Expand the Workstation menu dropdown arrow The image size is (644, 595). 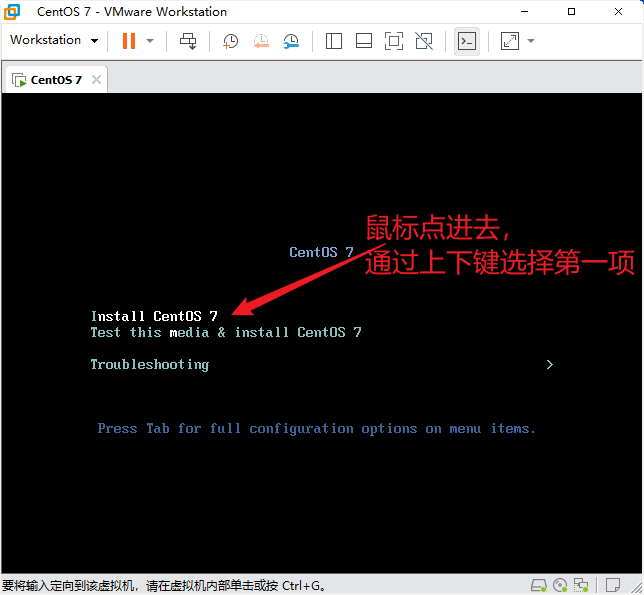pyautogui.click(x=94, y=41)
